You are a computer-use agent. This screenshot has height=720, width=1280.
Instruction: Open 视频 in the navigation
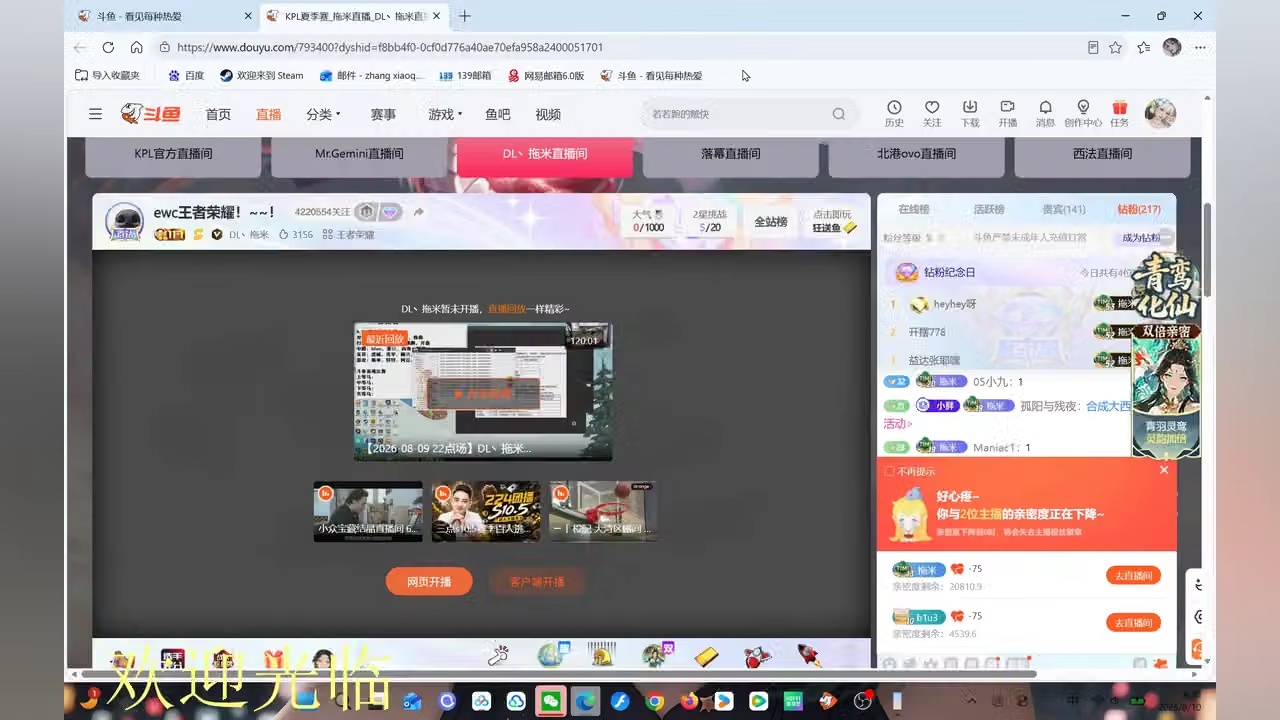pyautogui.click(x=548, y=114)
